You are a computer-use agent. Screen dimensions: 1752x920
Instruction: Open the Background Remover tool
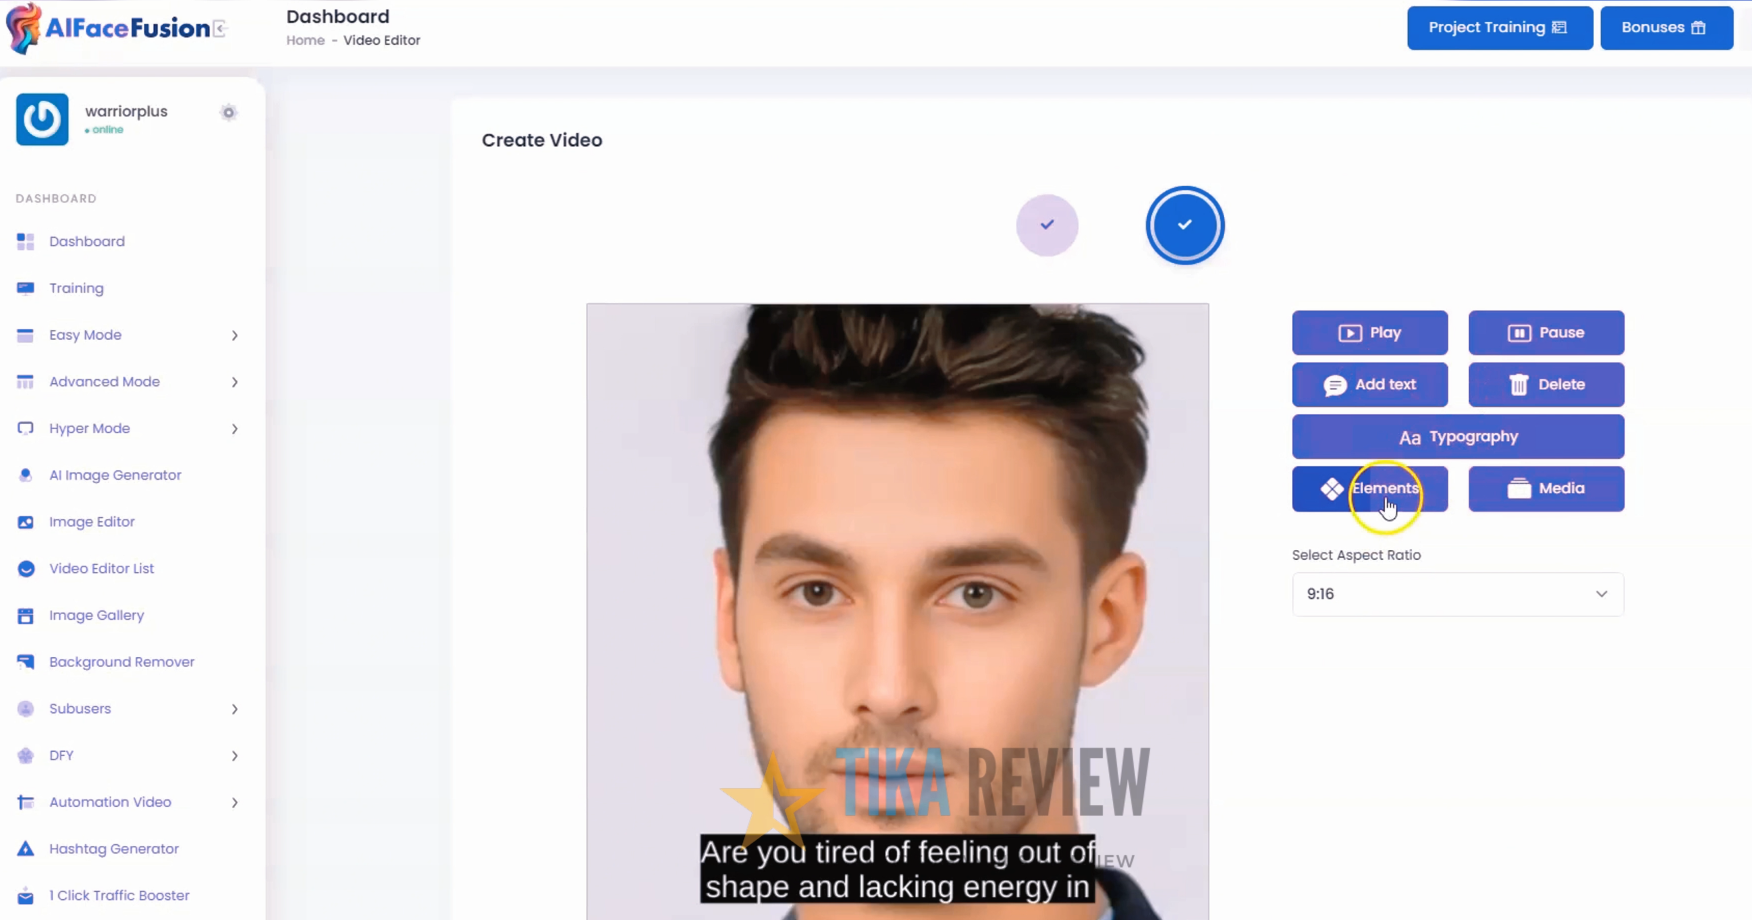pyautogui.click(x=122, y=661)
